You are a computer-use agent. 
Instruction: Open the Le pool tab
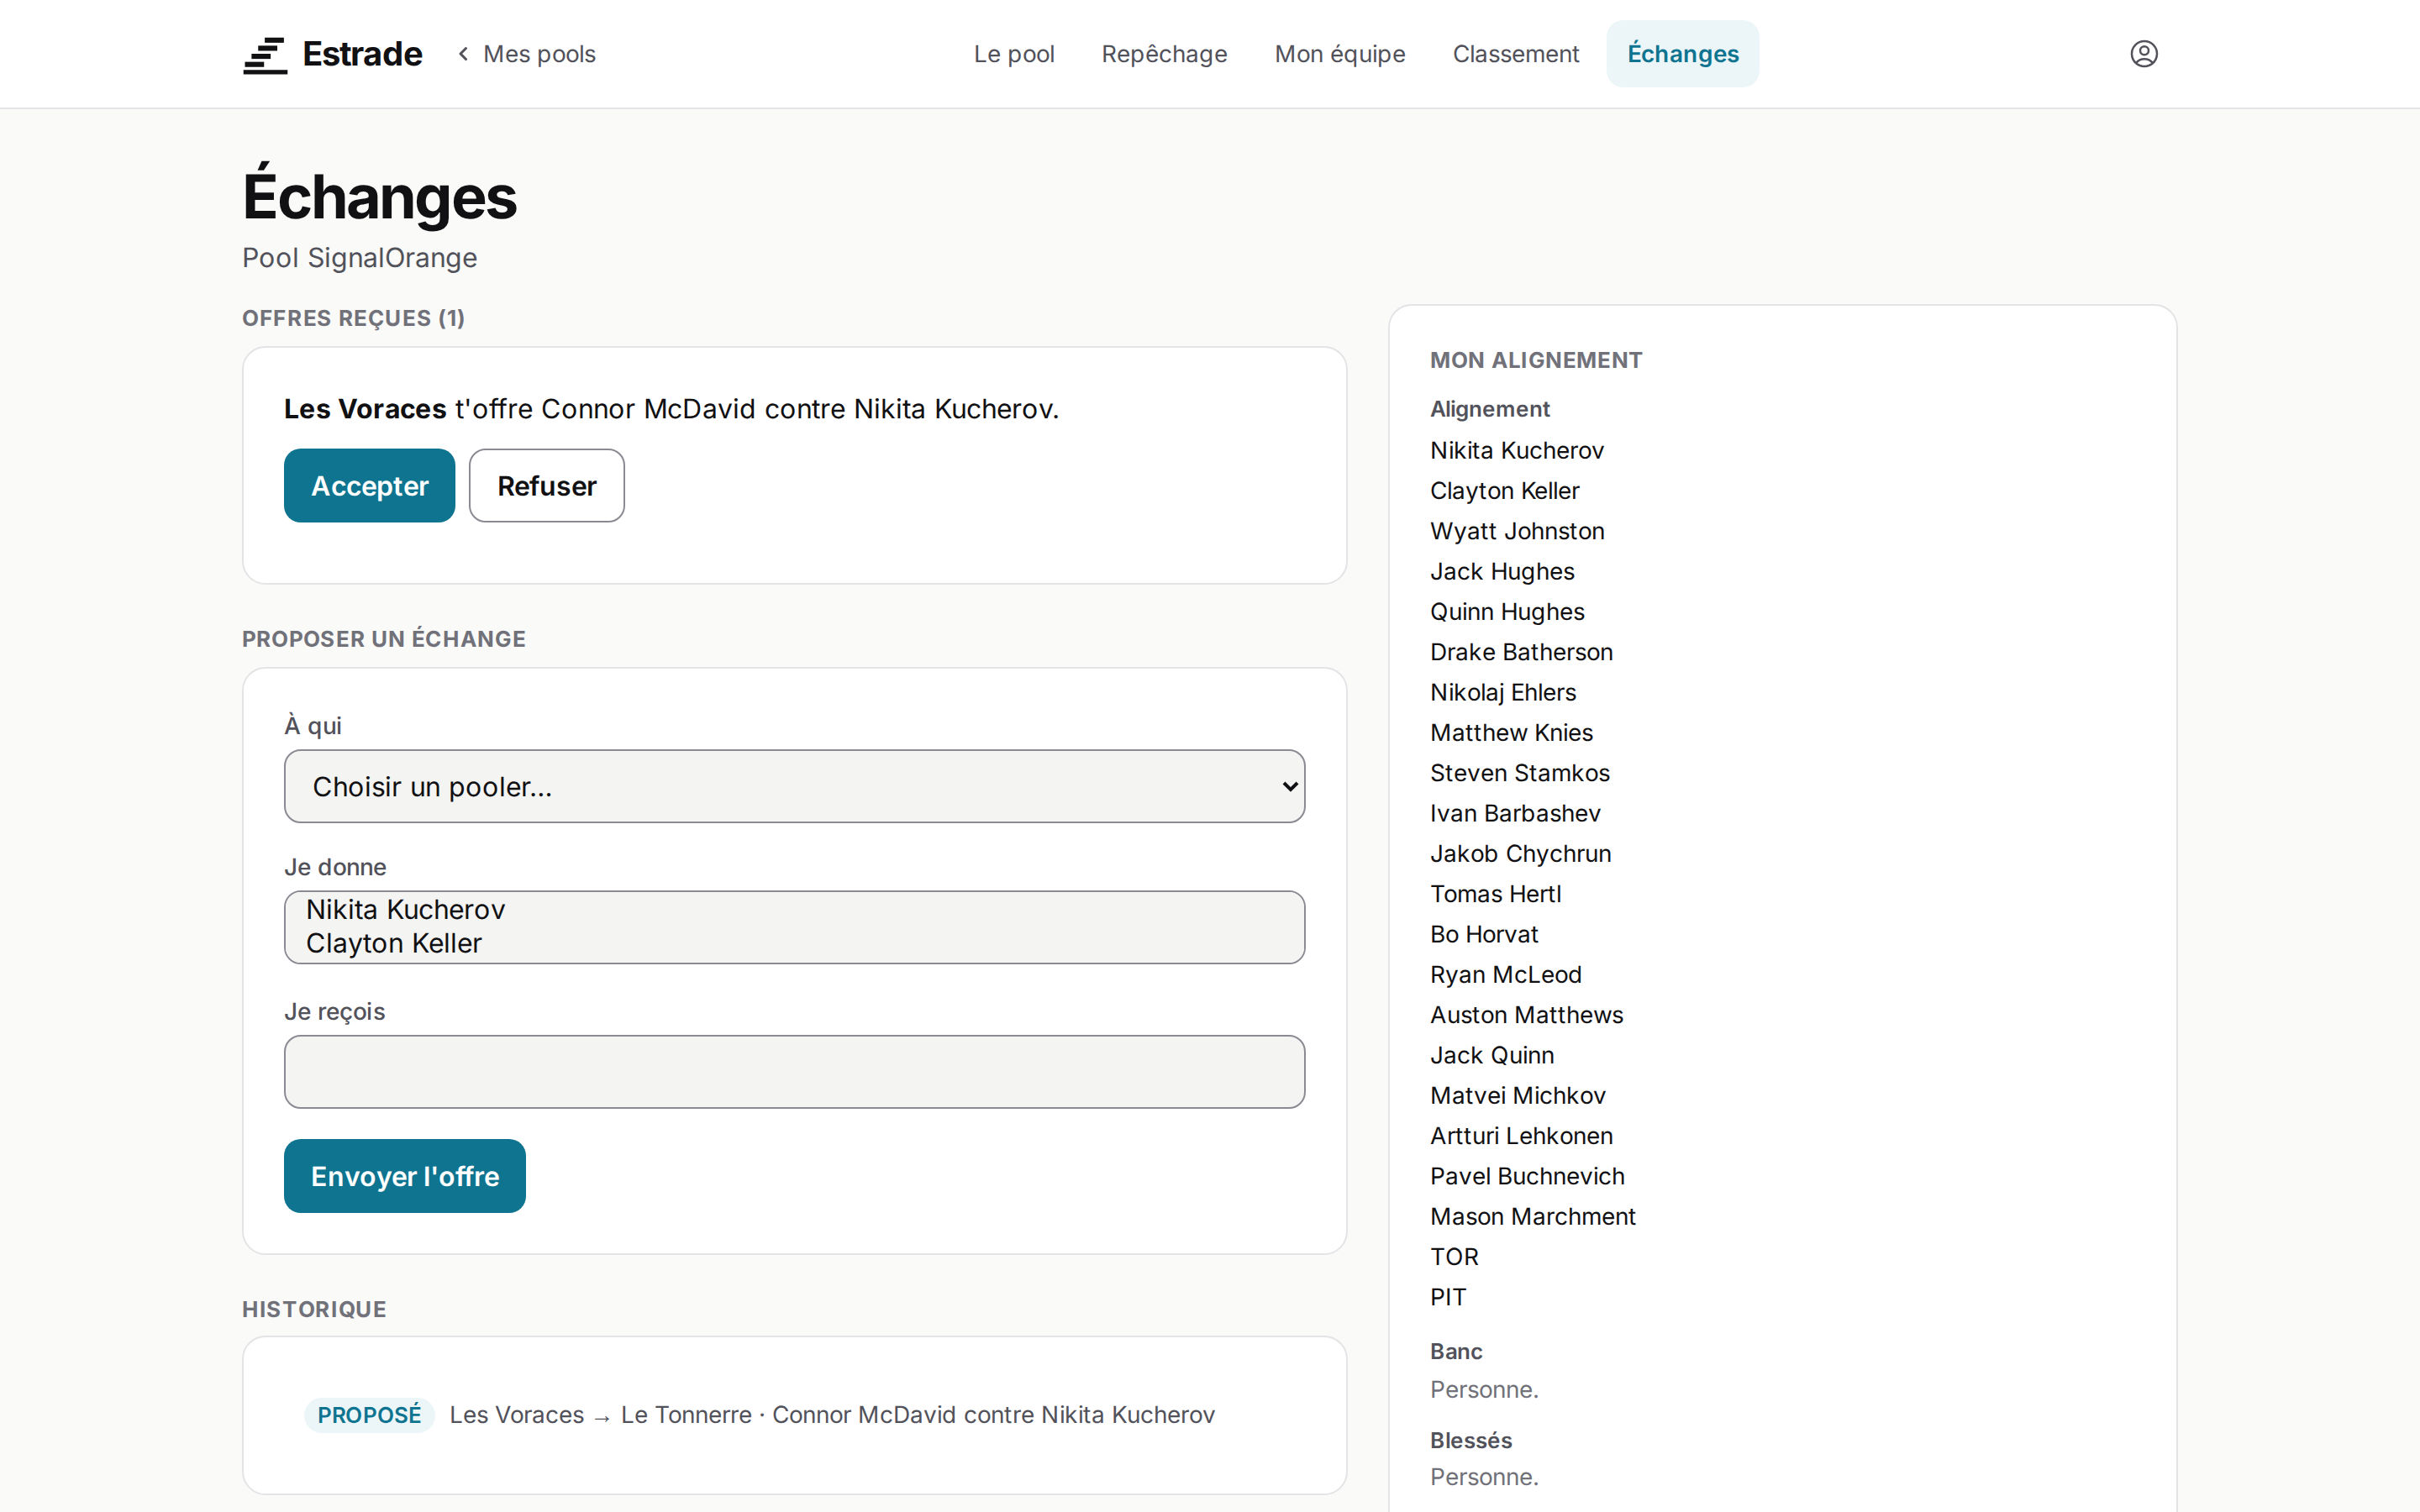click(x=1014, y=54)
